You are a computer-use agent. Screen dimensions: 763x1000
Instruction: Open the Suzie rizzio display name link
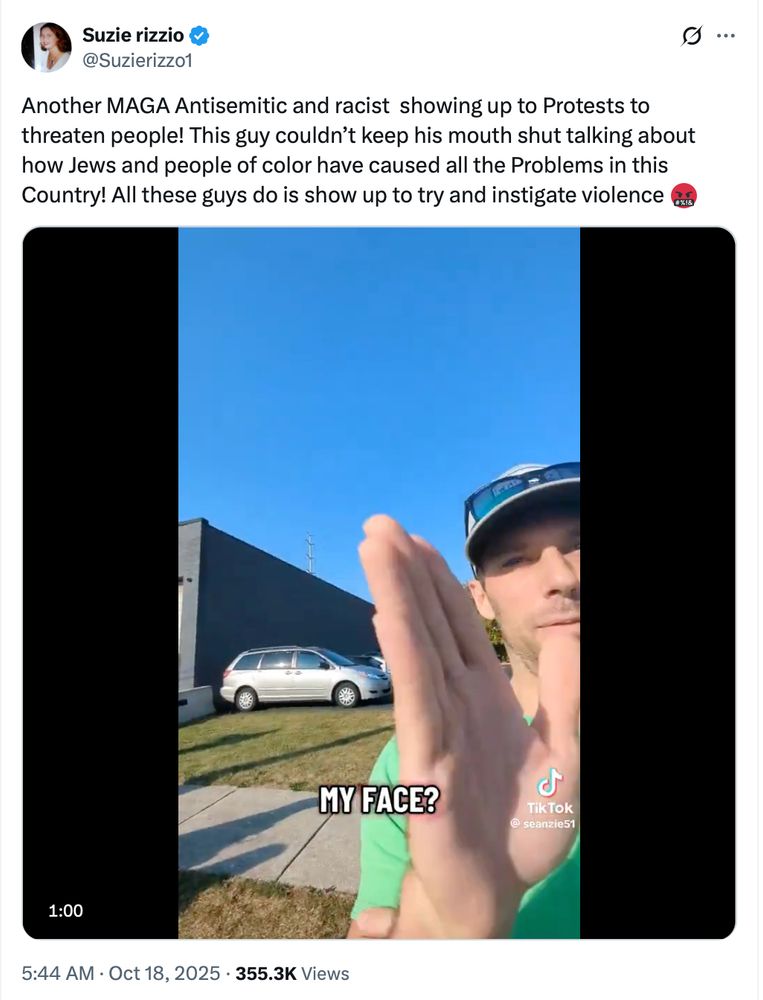click(x=133, y=35)
